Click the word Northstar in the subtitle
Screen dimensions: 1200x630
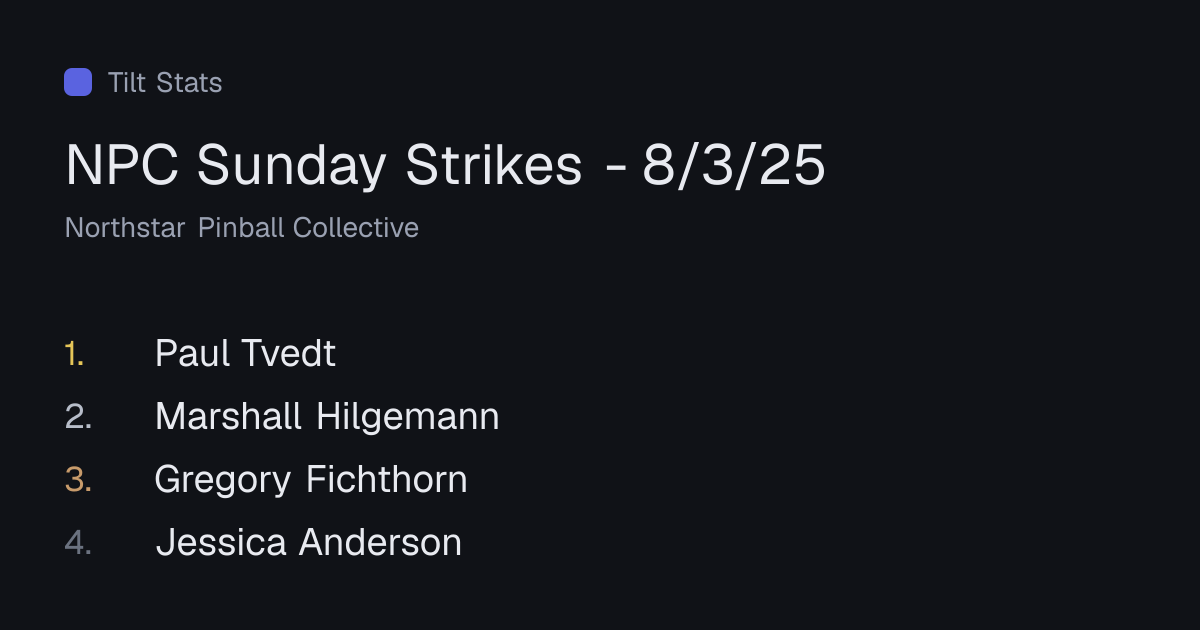(125, 228)
